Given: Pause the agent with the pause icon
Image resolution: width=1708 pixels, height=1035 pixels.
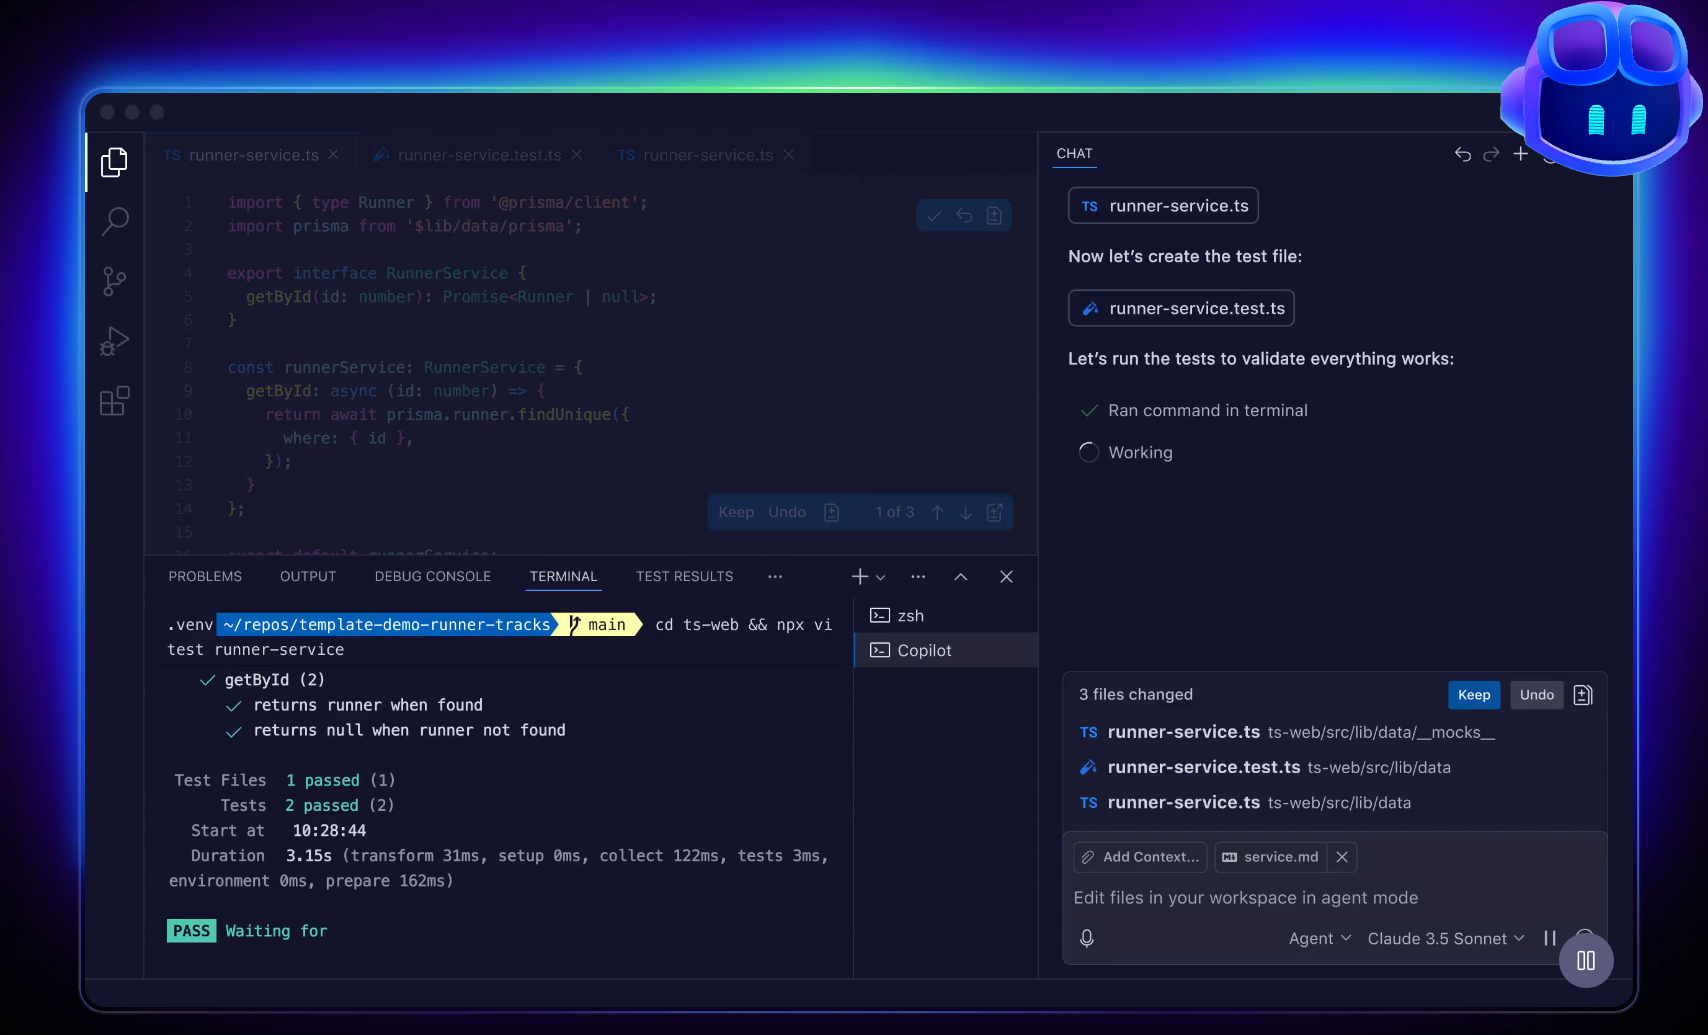Looking at the screenshot, I should coord(1549,938).
